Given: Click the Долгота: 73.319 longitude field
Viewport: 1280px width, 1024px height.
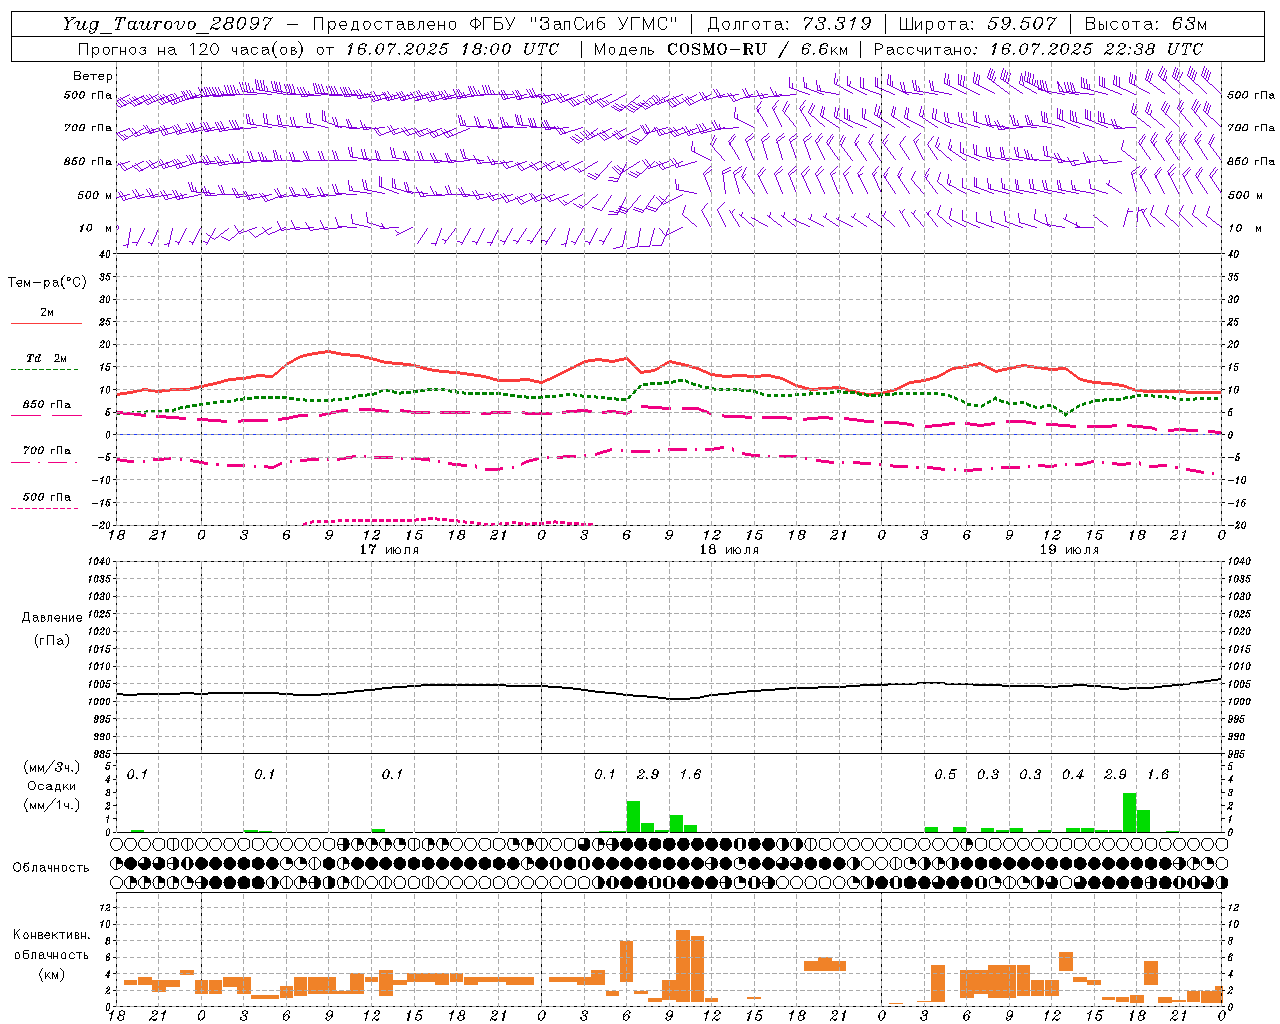Looking at the screenshot, I should pyautogui.click(x=789, y=24).
